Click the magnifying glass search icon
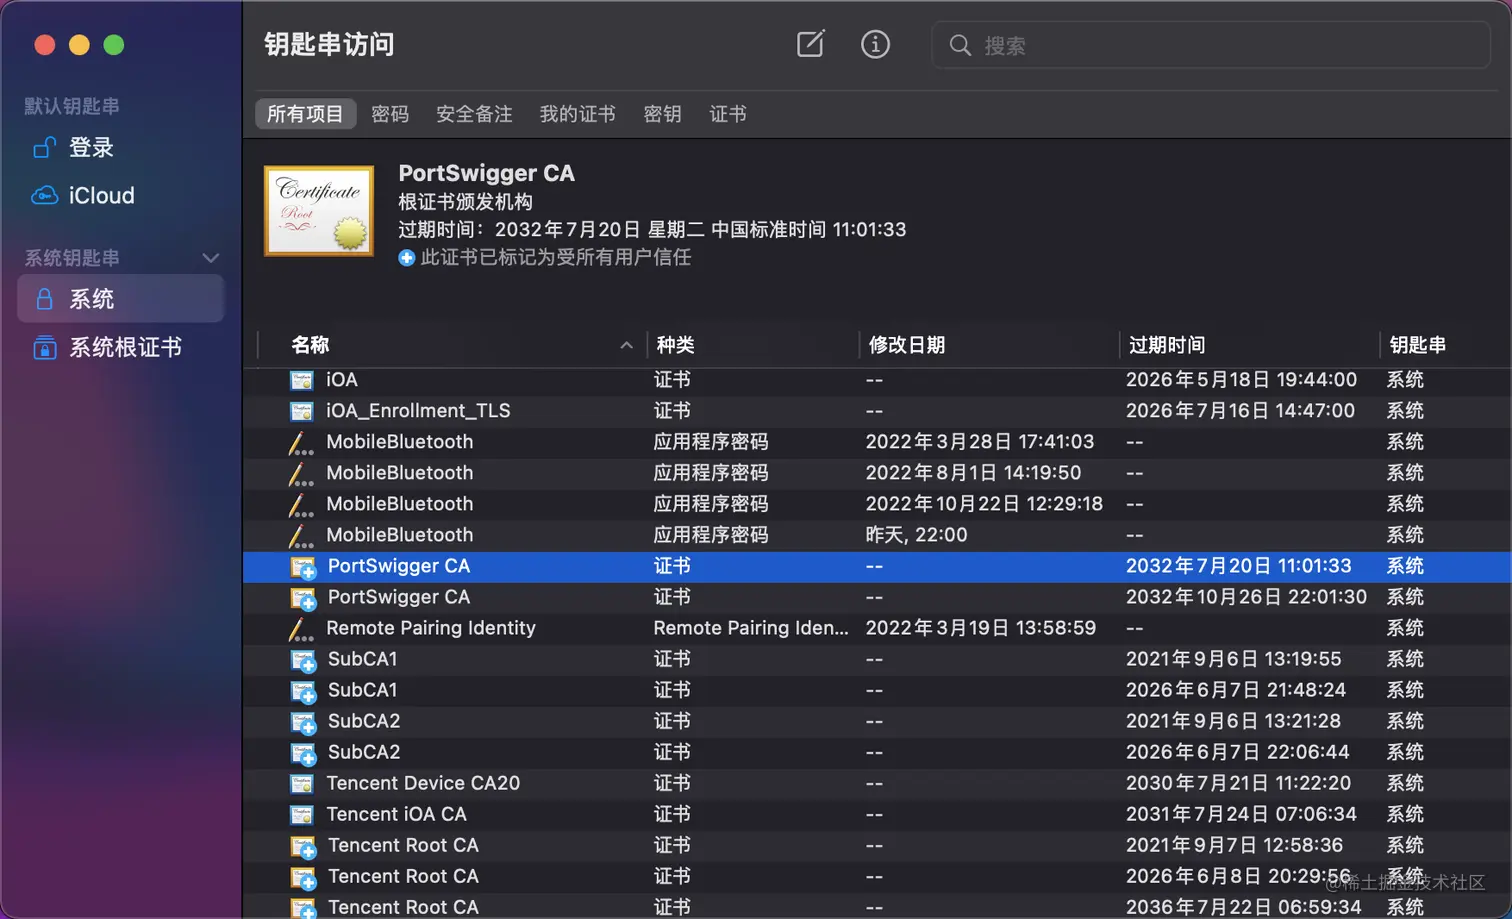The width and height of the screenshot is (1512, 919). pyautogui.click(x=960, y=45)
